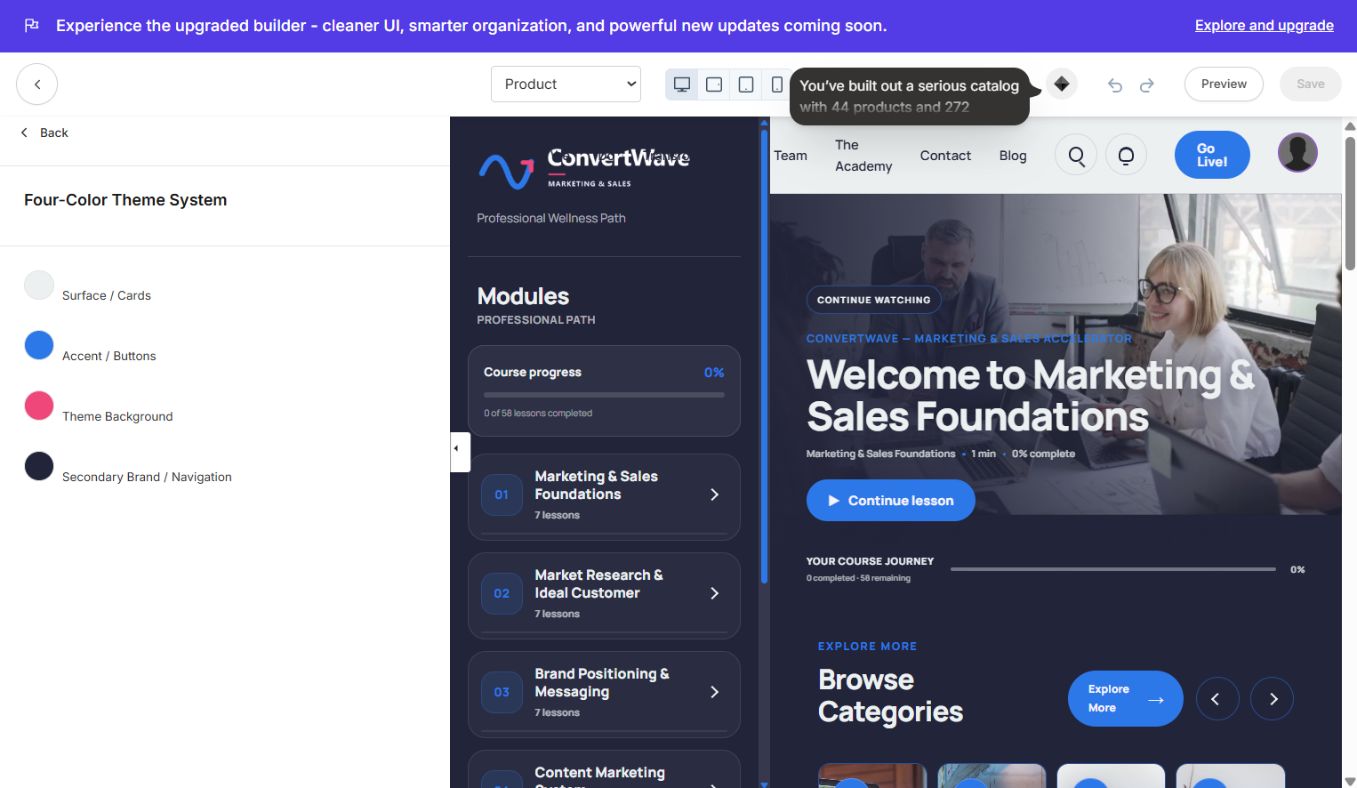Click the 03 module number badge
This screenshot has width=1357, height=788.
pos(502,692)
